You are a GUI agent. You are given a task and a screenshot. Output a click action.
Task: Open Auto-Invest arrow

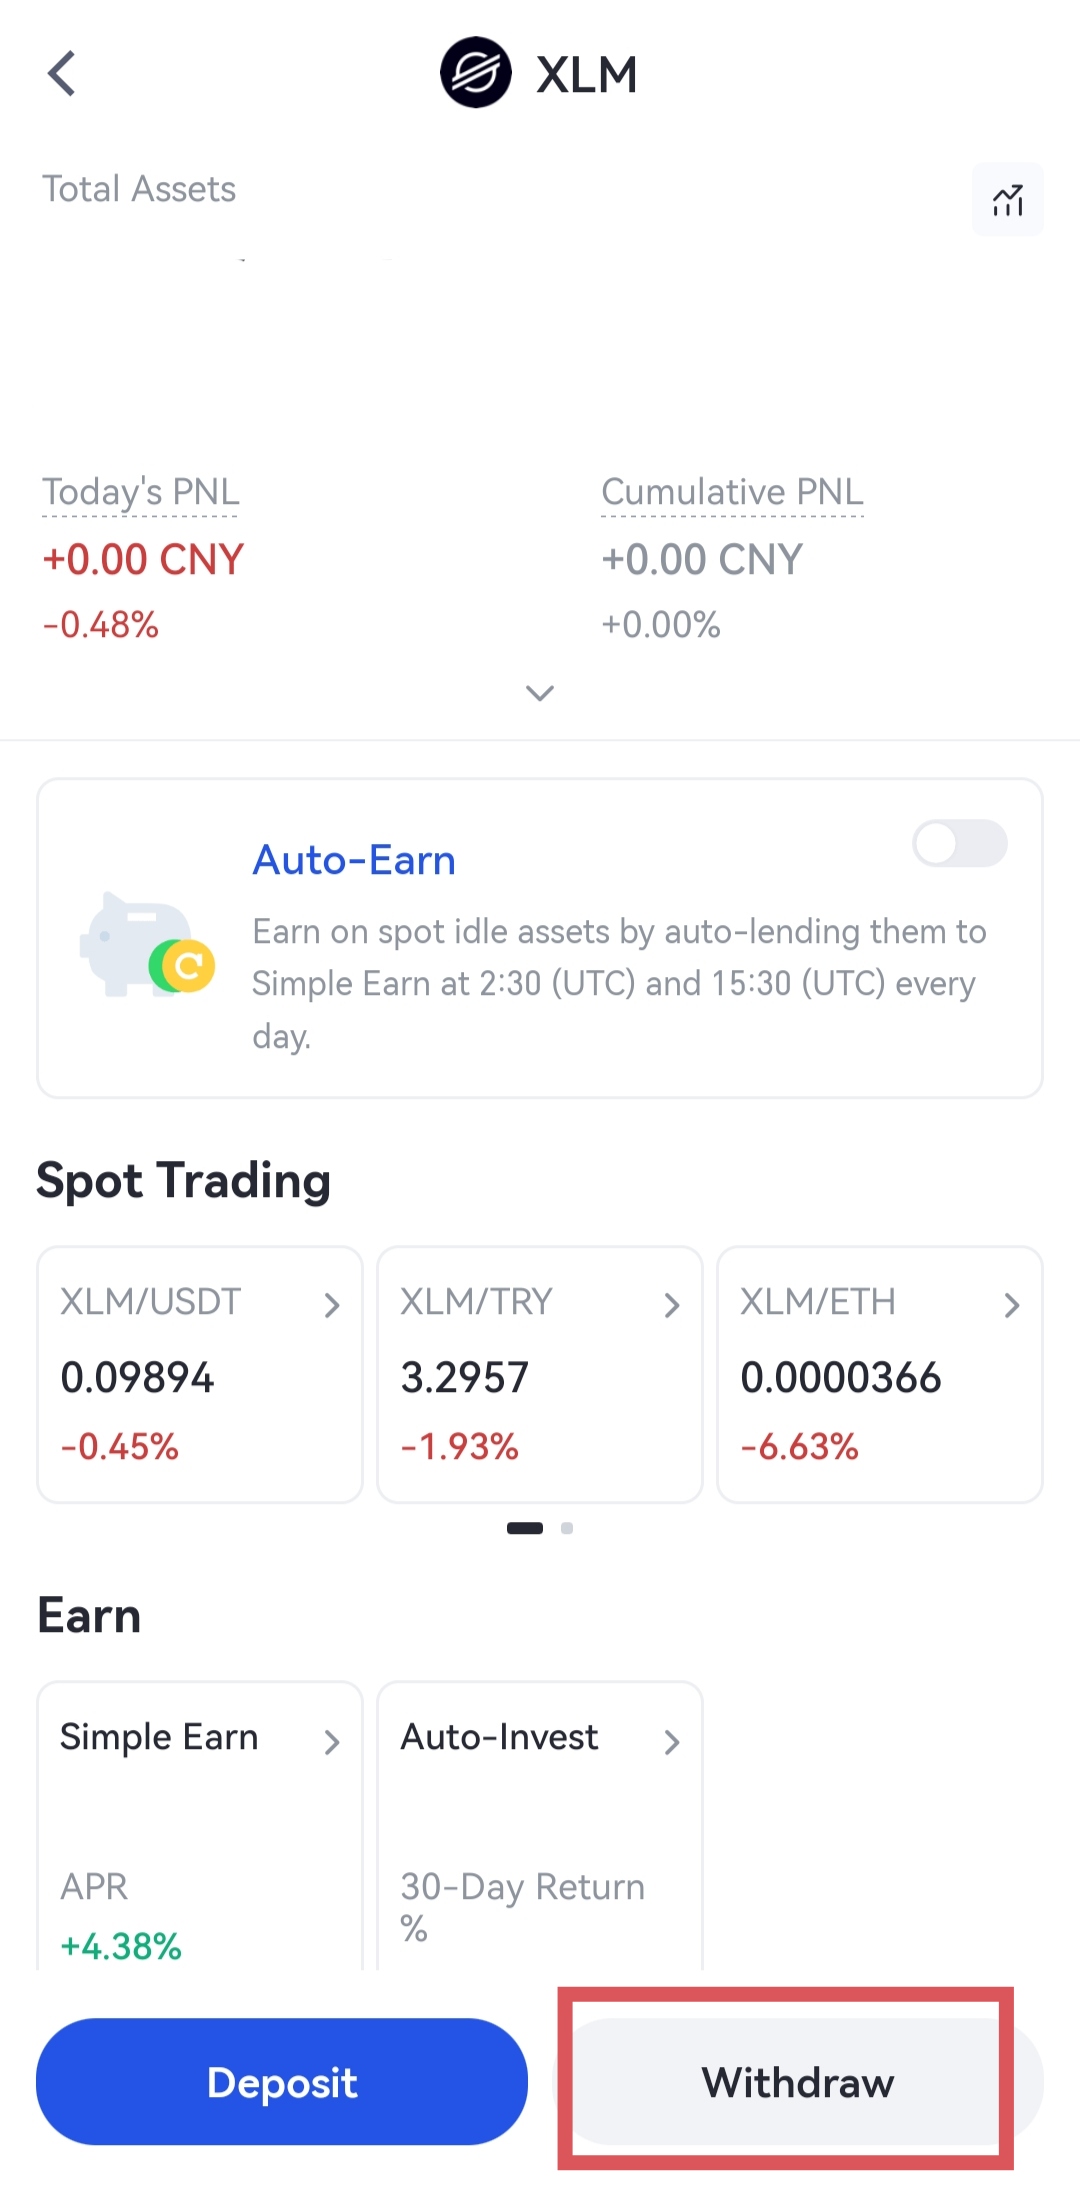[672, 1742]
